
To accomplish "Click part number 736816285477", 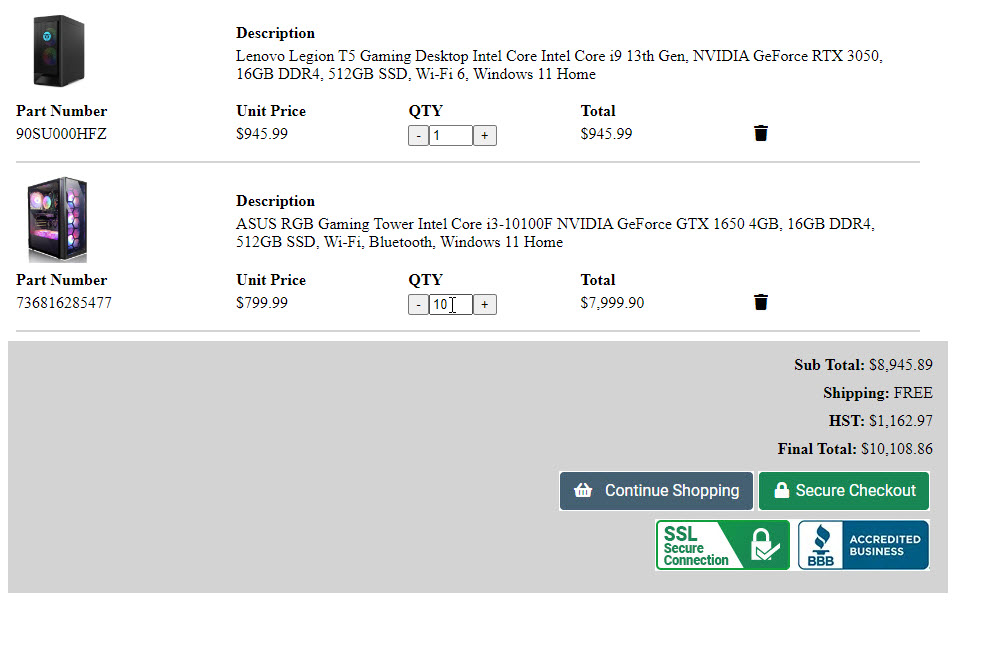I will [64, 302].
